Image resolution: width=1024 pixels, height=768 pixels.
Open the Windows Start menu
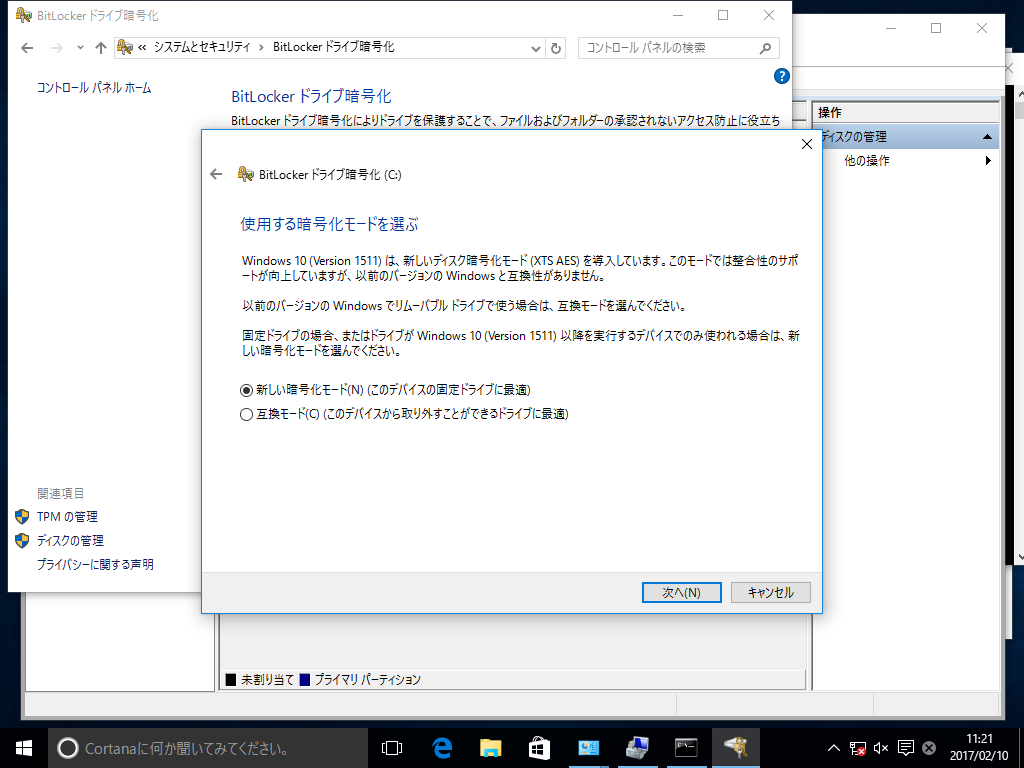click(24, 748)
